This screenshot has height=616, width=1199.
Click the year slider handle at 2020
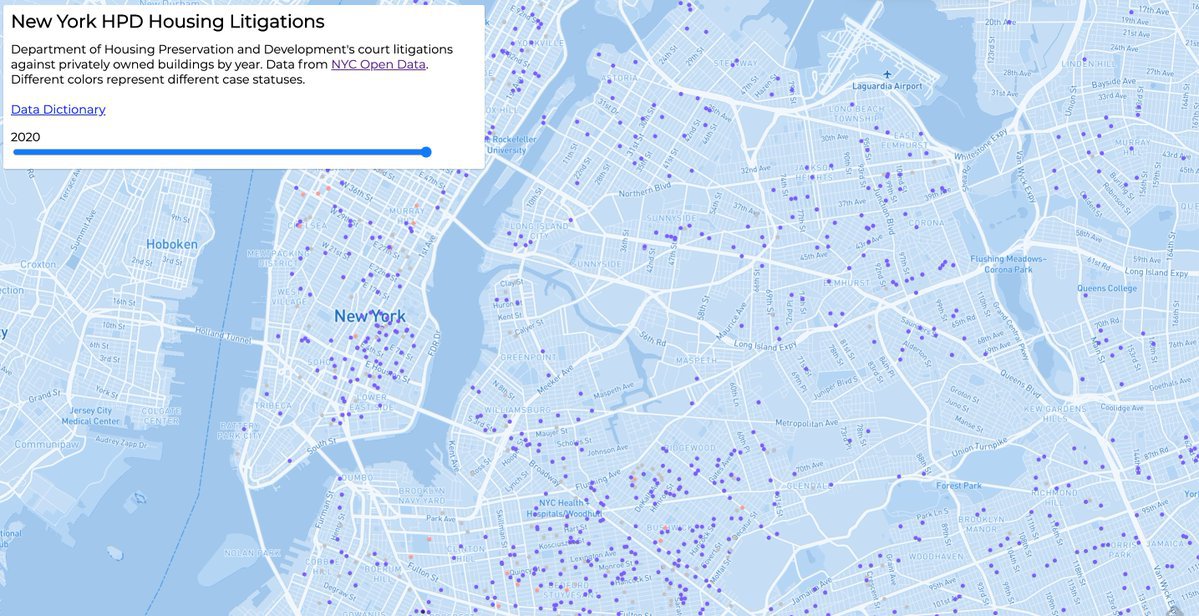(x=426, y=152)
